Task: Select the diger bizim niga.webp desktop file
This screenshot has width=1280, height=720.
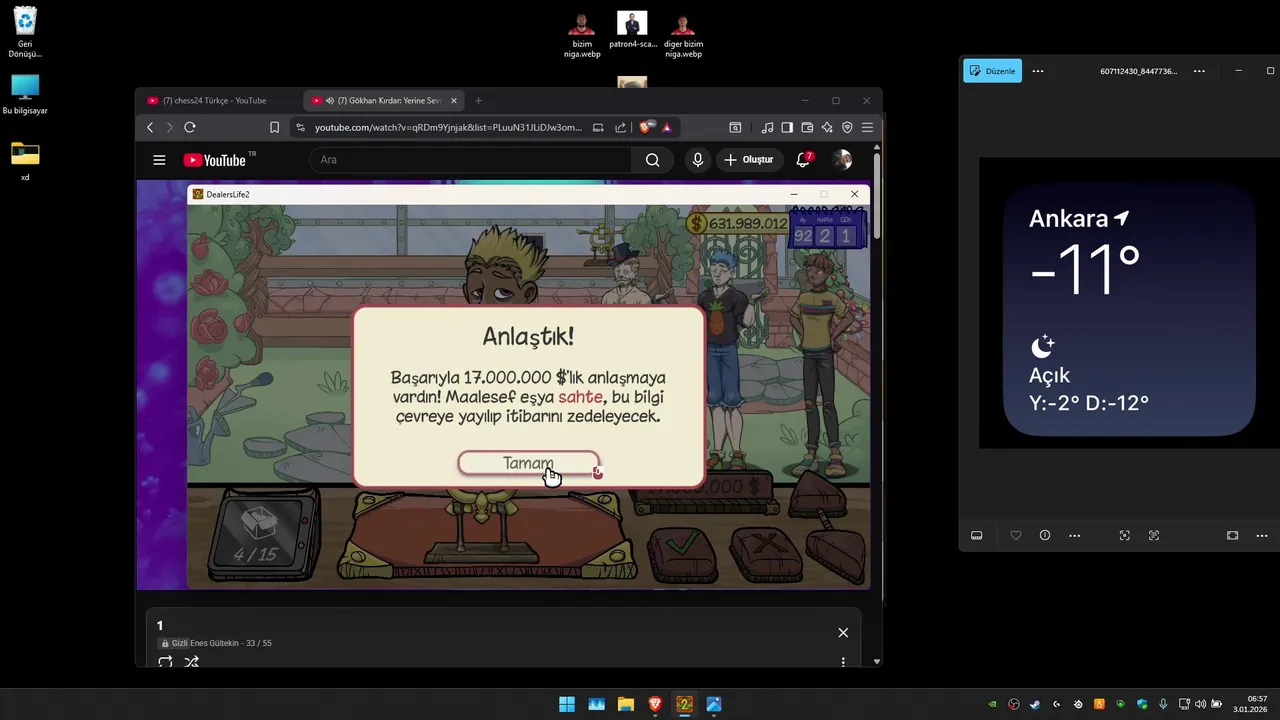Action: pos(683,35)
